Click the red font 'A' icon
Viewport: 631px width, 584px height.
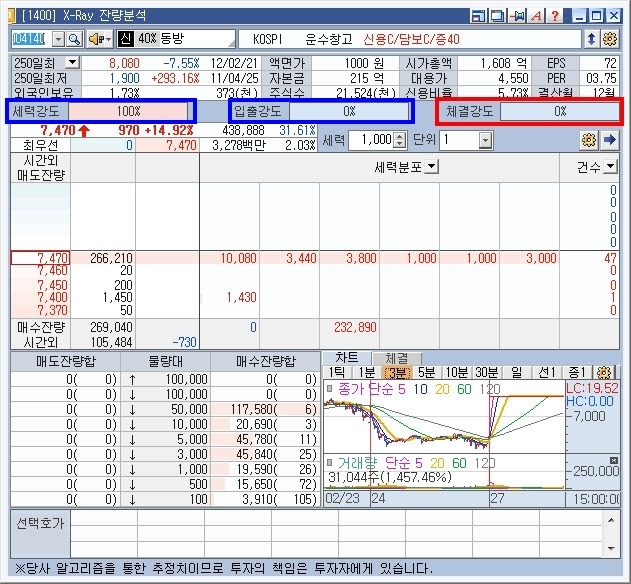click(x=536, y=16)
